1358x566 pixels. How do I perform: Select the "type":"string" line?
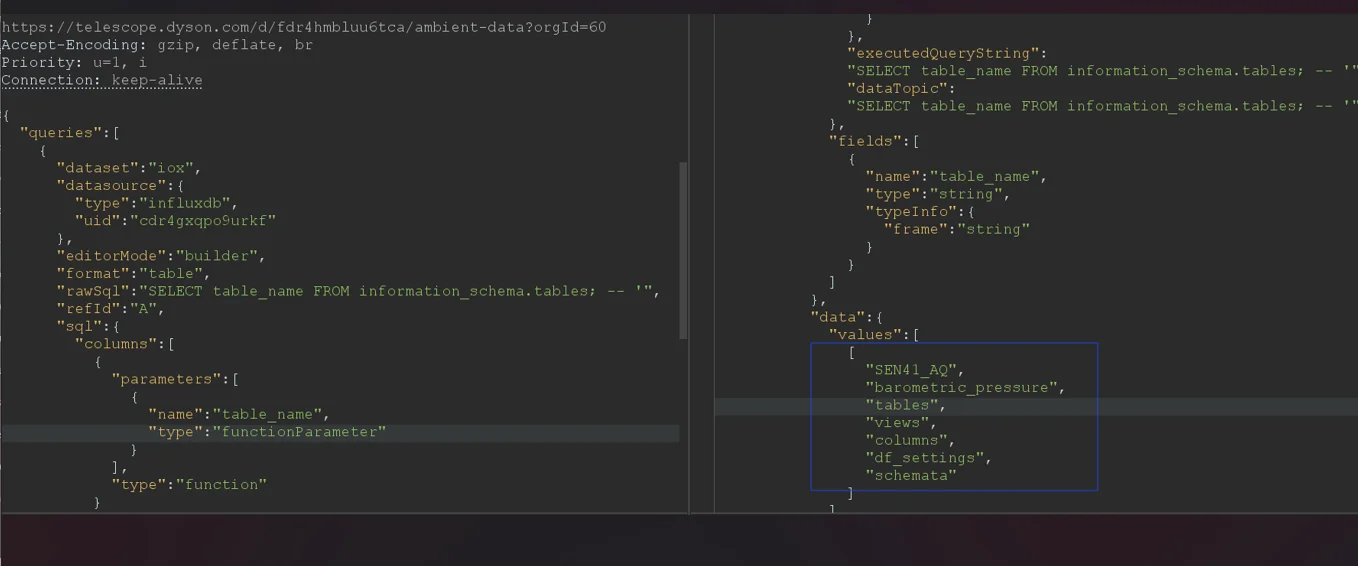click(x=938, y=194)
